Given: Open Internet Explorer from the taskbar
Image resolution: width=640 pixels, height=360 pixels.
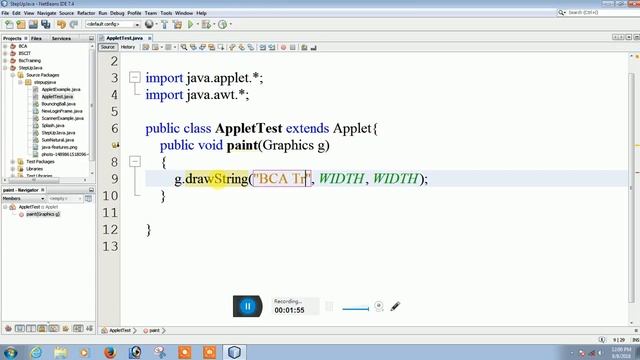Looking at the screenshot, I should 36,352.
